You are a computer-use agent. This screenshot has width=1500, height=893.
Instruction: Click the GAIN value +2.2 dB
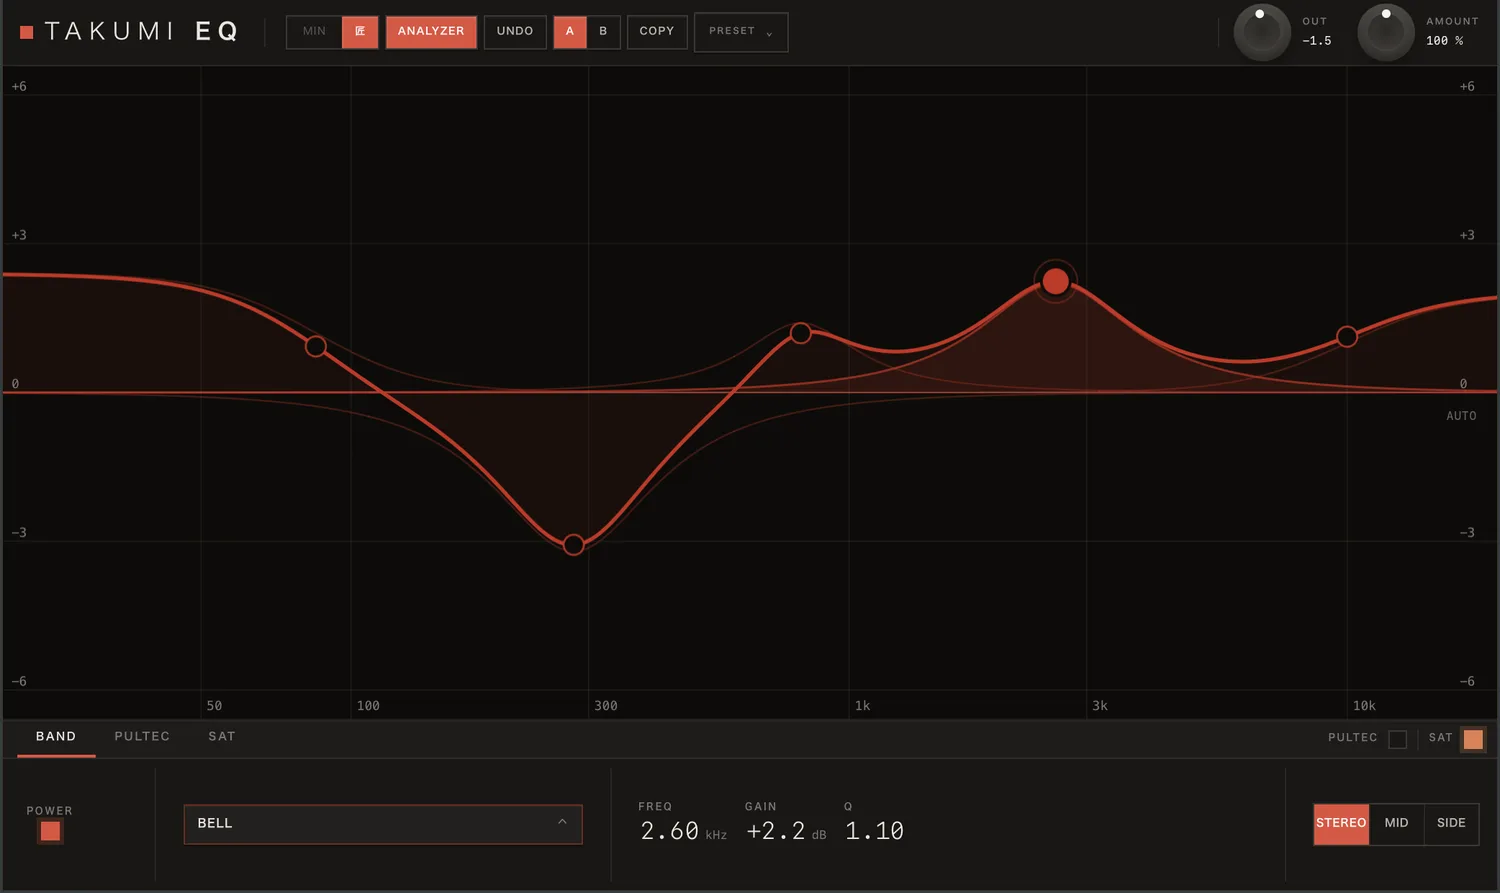point(786,831)
